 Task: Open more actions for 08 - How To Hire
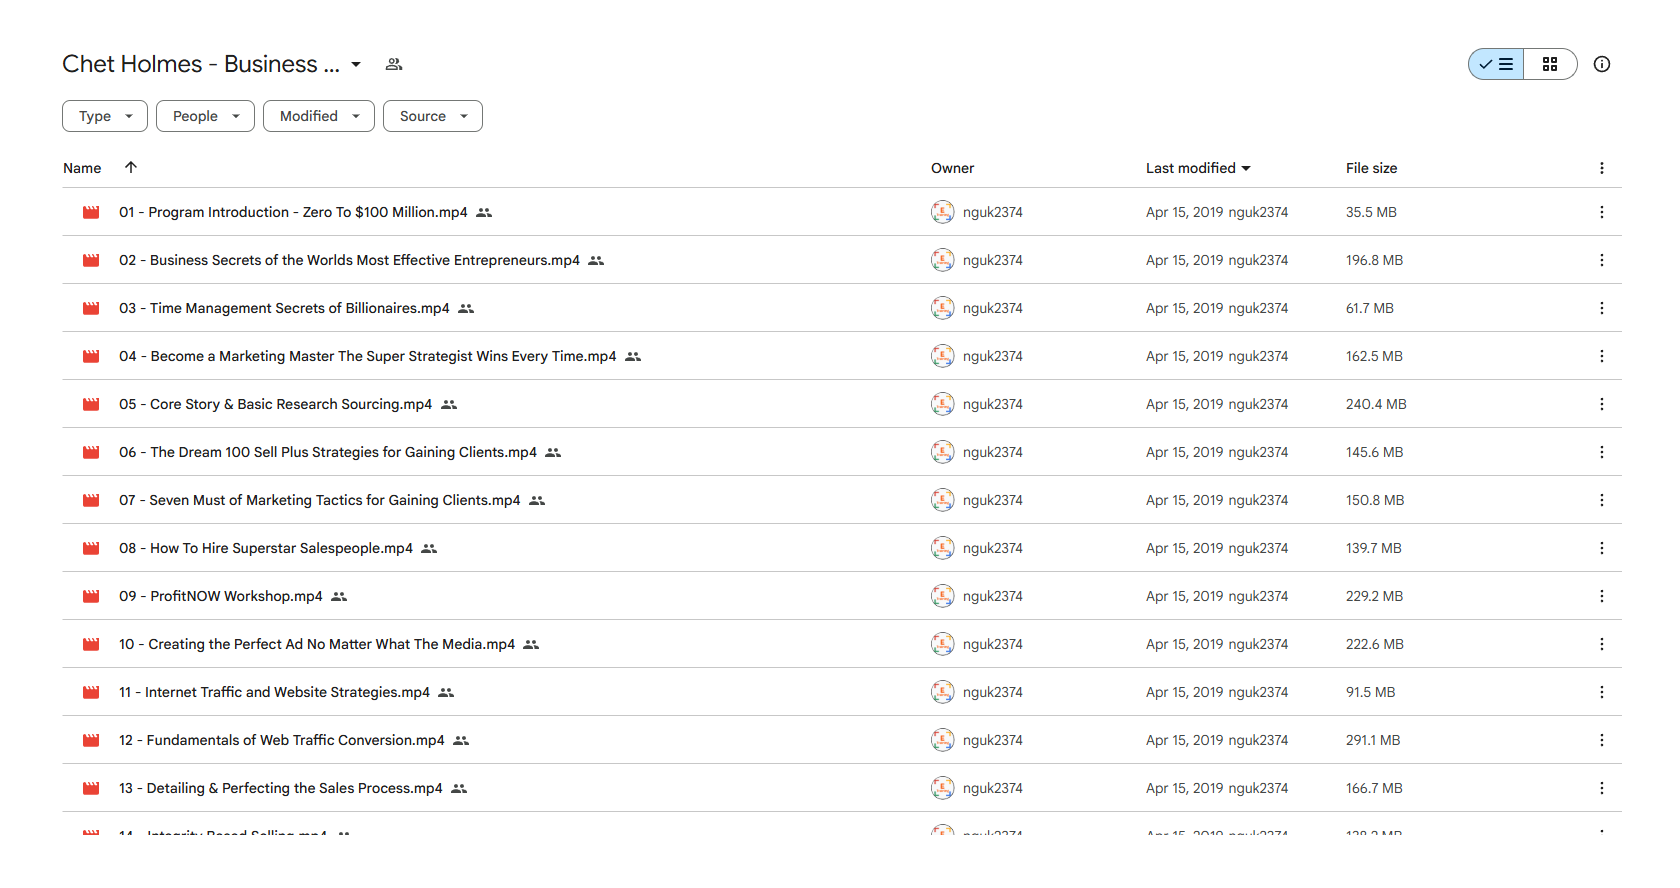tap(1602, 548)
